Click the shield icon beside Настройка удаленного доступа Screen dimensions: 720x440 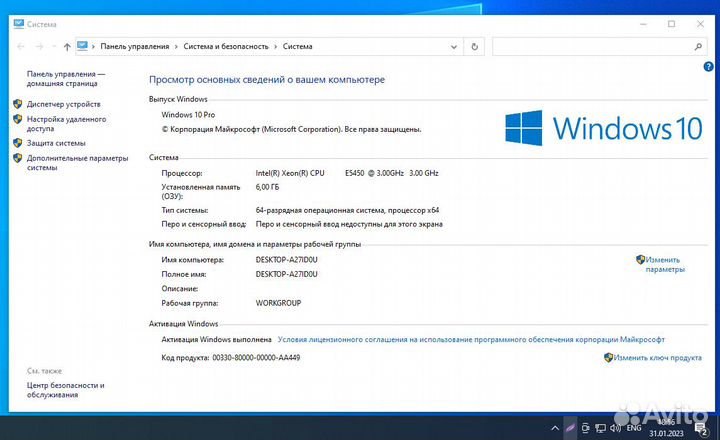18,119
